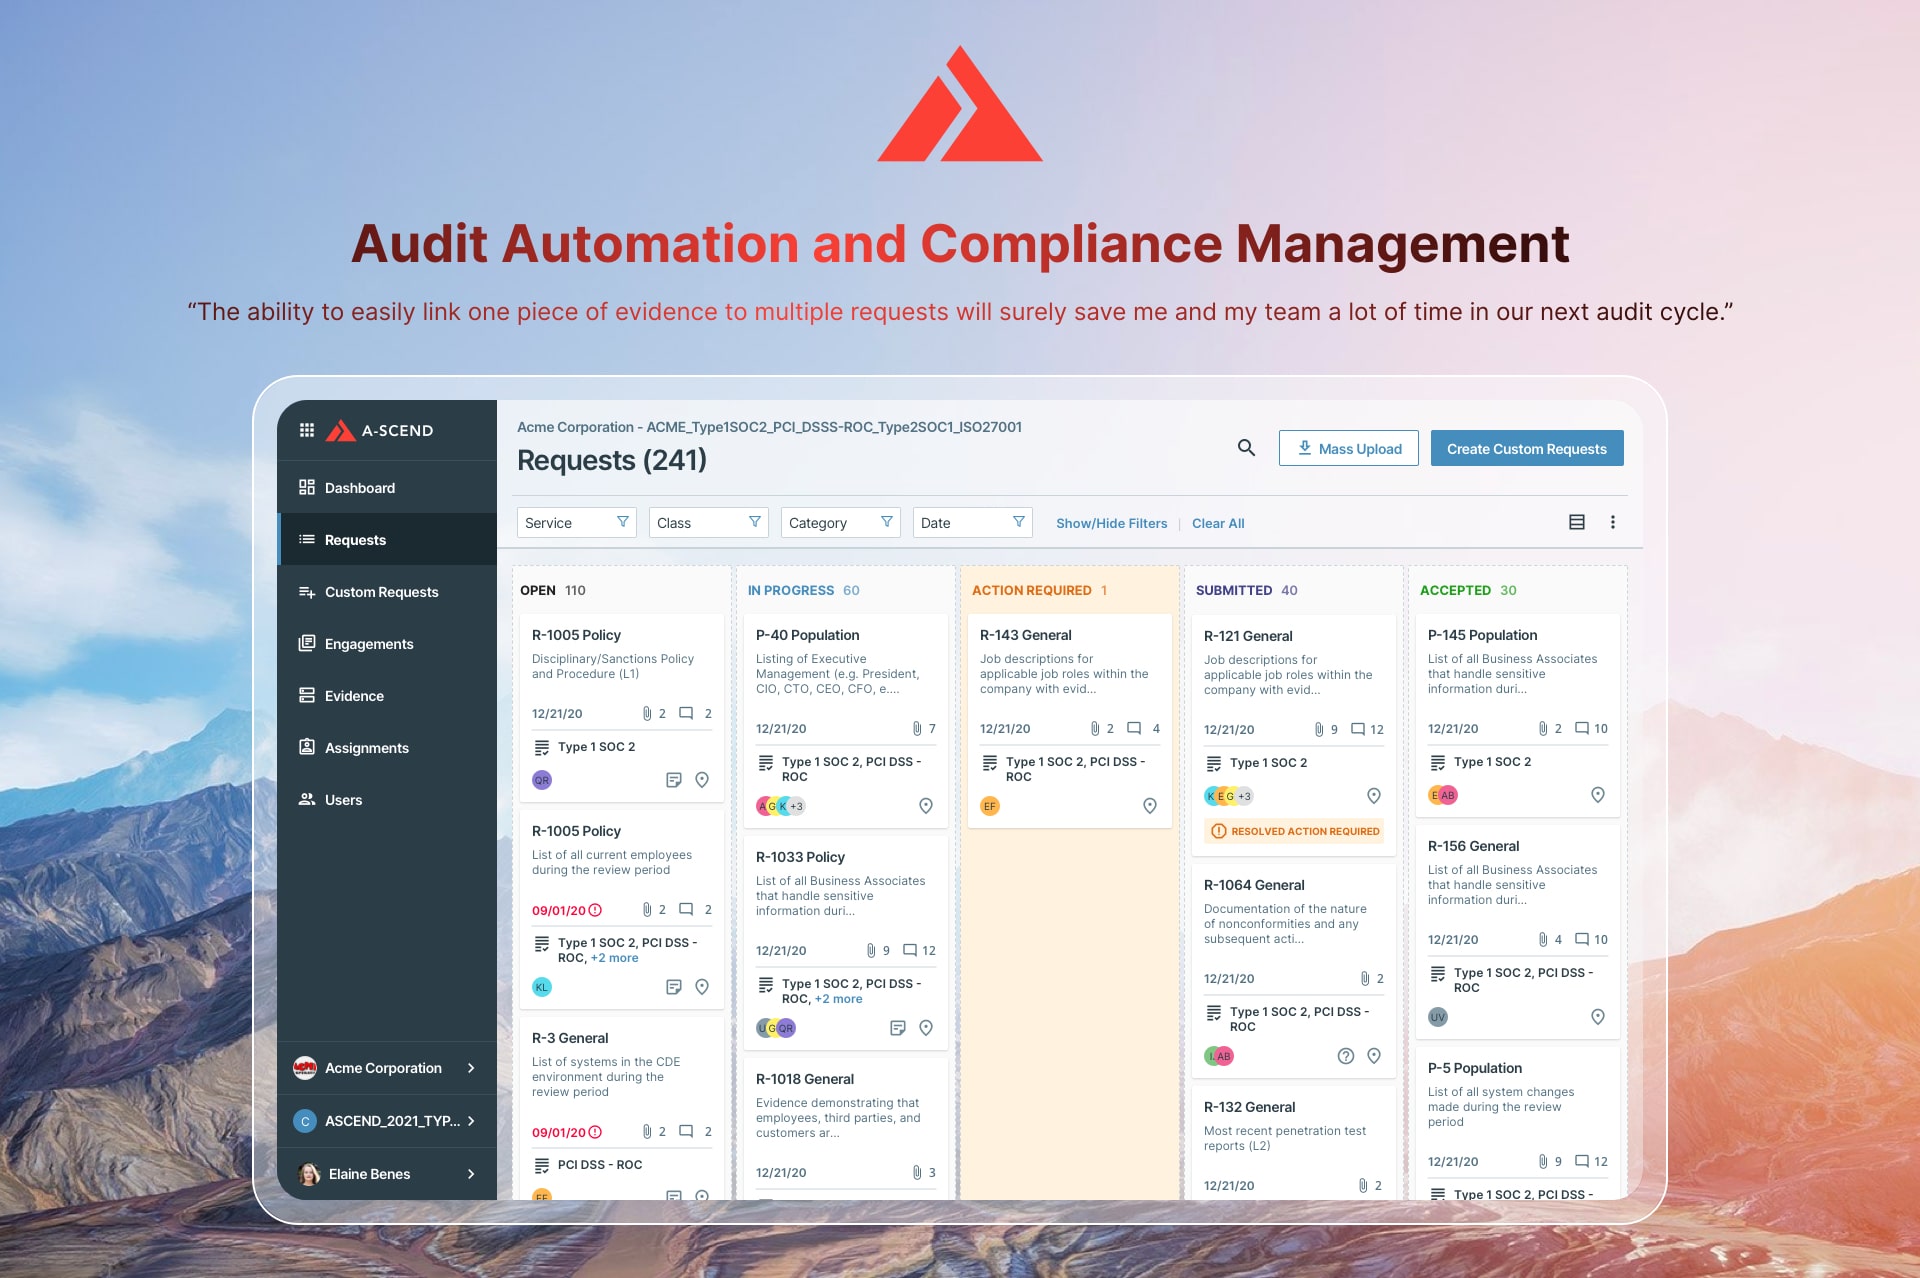1920x1278 pixels.
Task: Toggle Show/Hide Filters link
Action: pos(1111,523)
